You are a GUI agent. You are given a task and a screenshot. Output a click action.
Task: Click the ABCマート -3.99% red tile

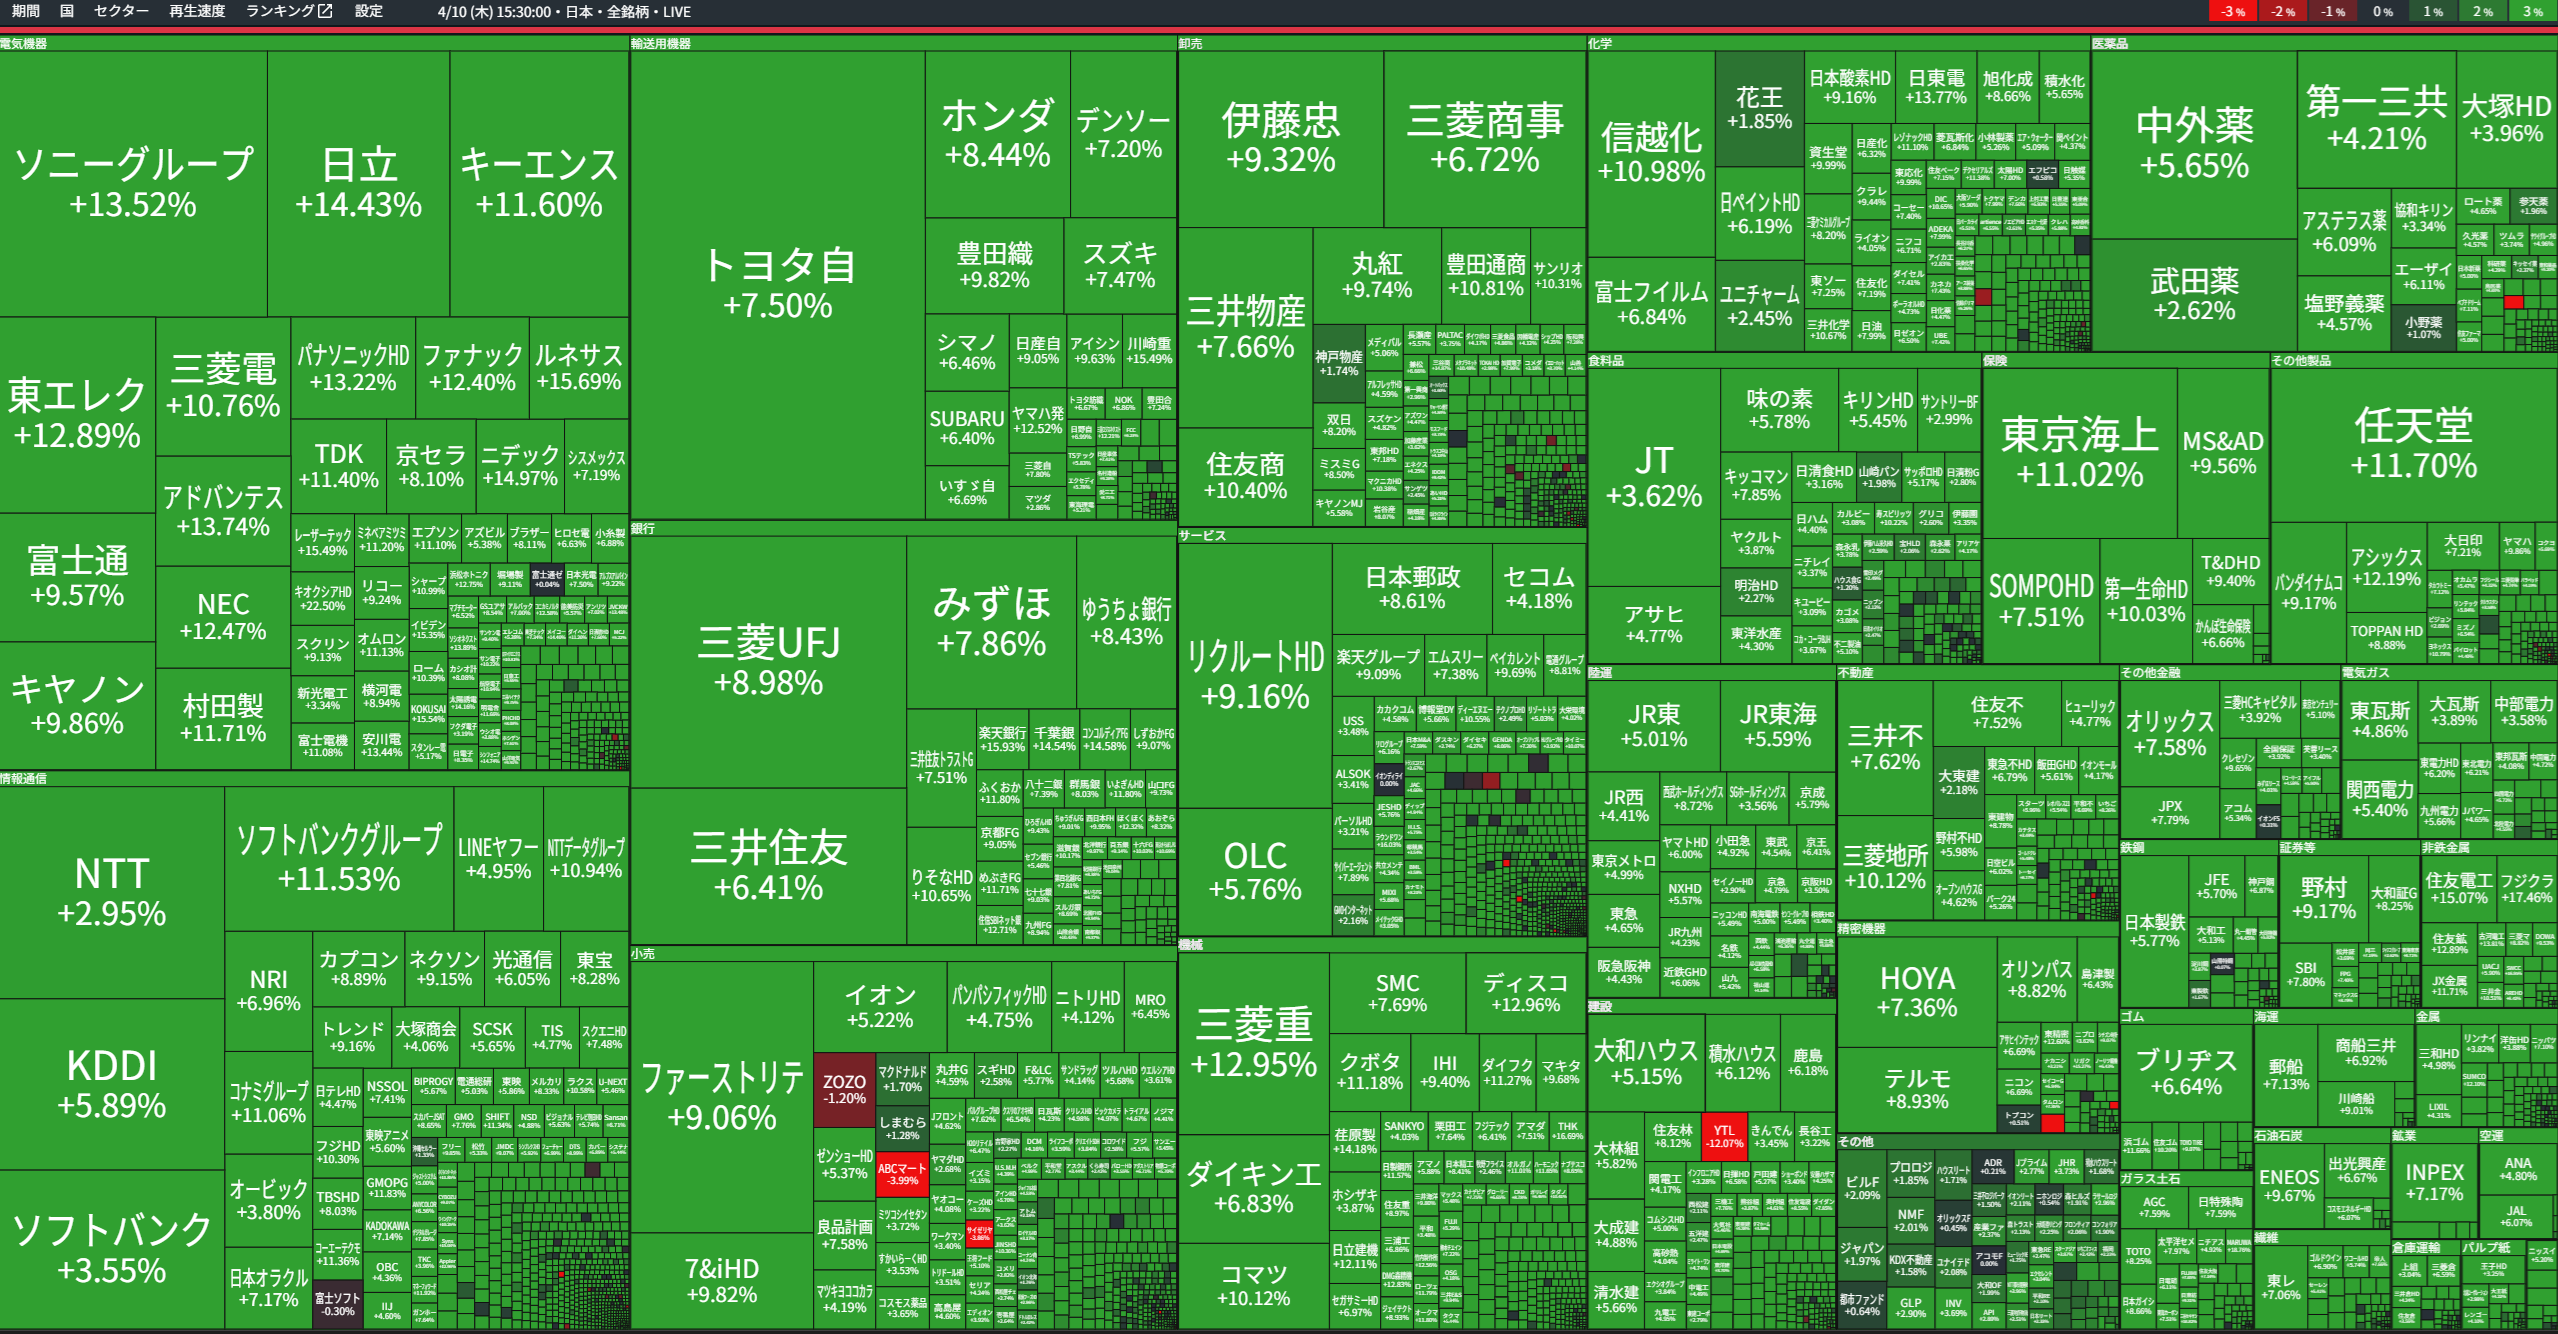tap(902, 1173)
